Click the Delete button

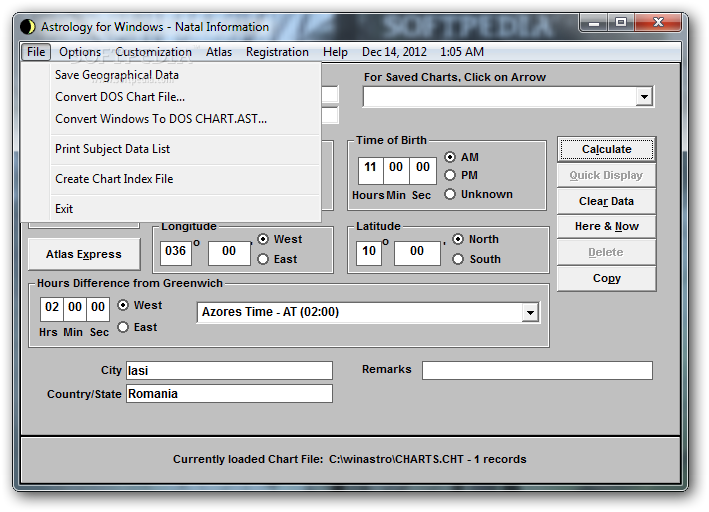pos(606,252)
